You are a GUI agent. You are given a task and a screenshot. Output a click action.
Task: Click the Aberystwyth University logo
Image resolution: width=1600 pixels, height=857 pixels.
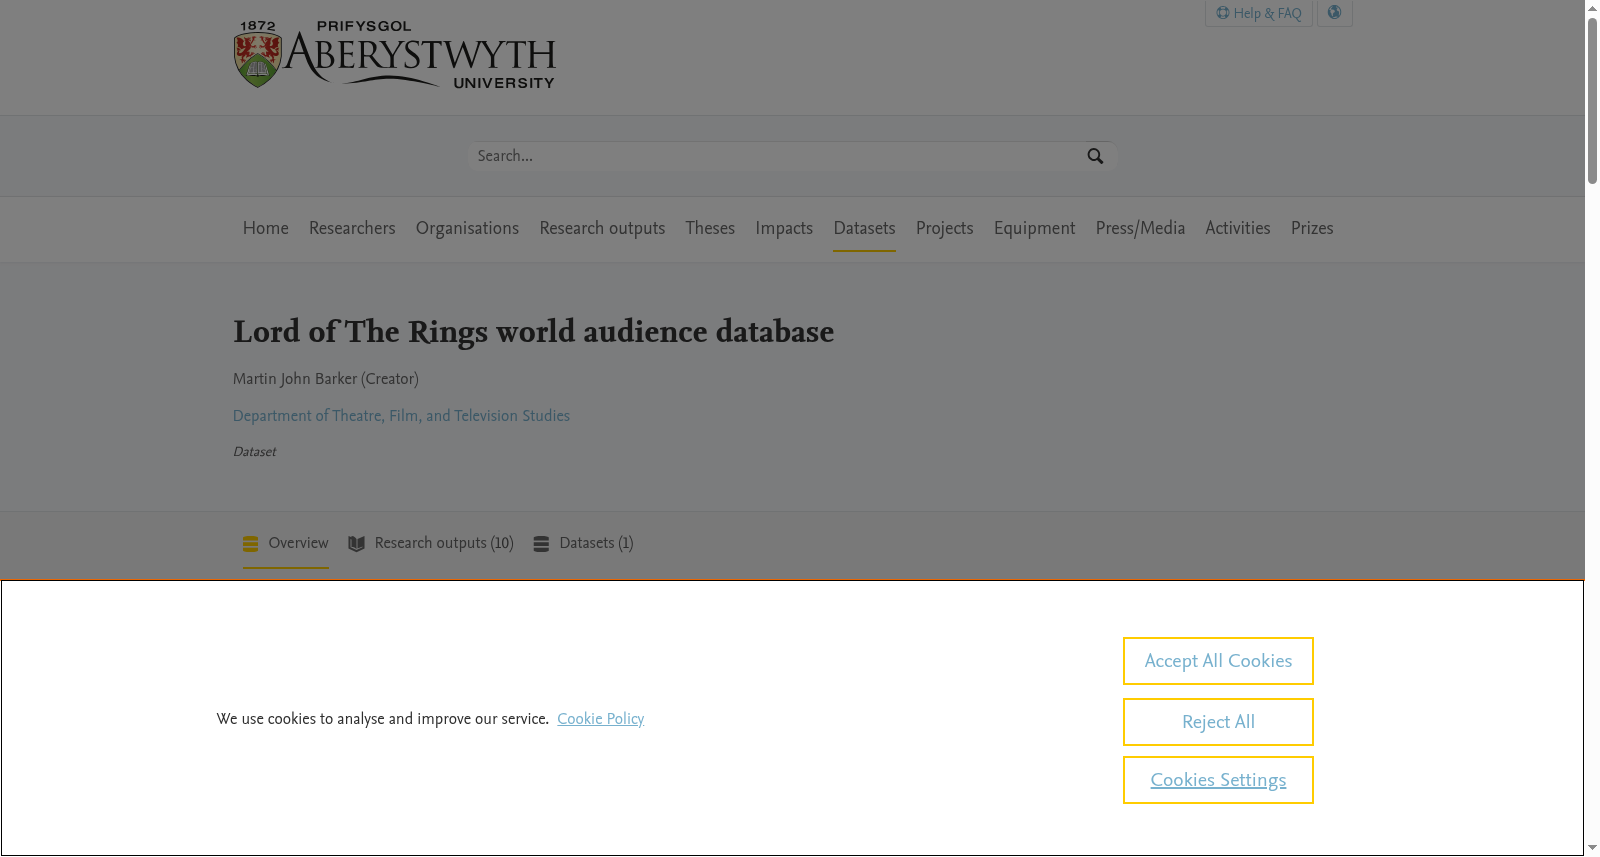394,54
